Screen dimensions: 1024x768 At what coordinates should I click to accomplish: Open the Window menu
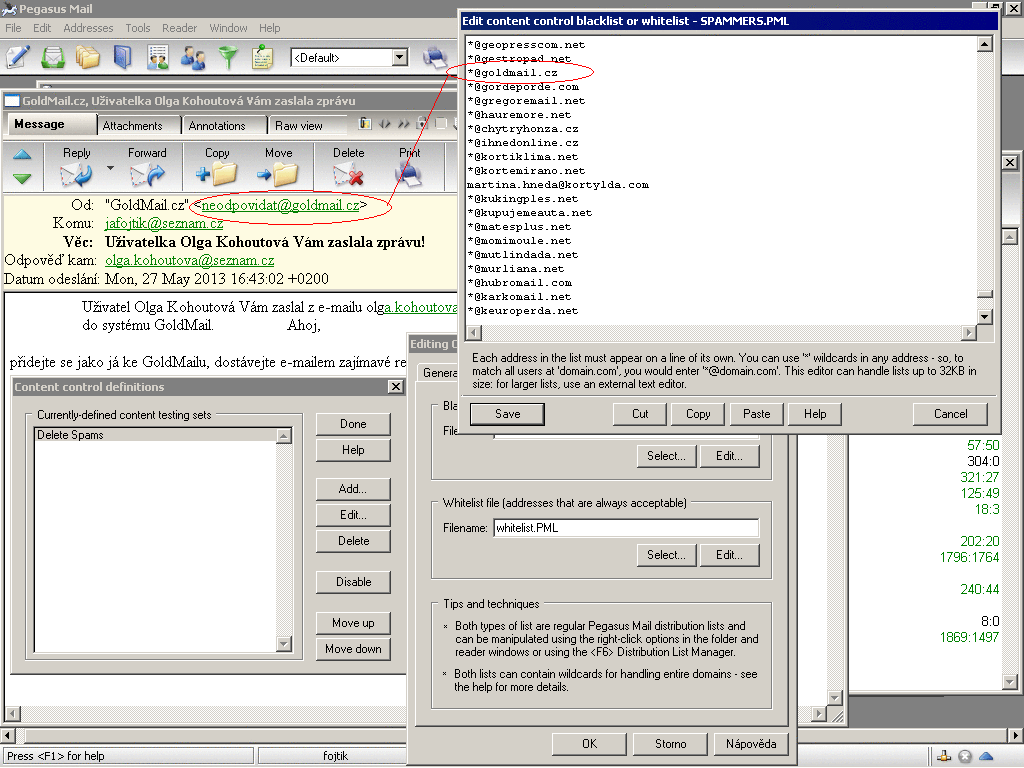(x=228, y=28)
